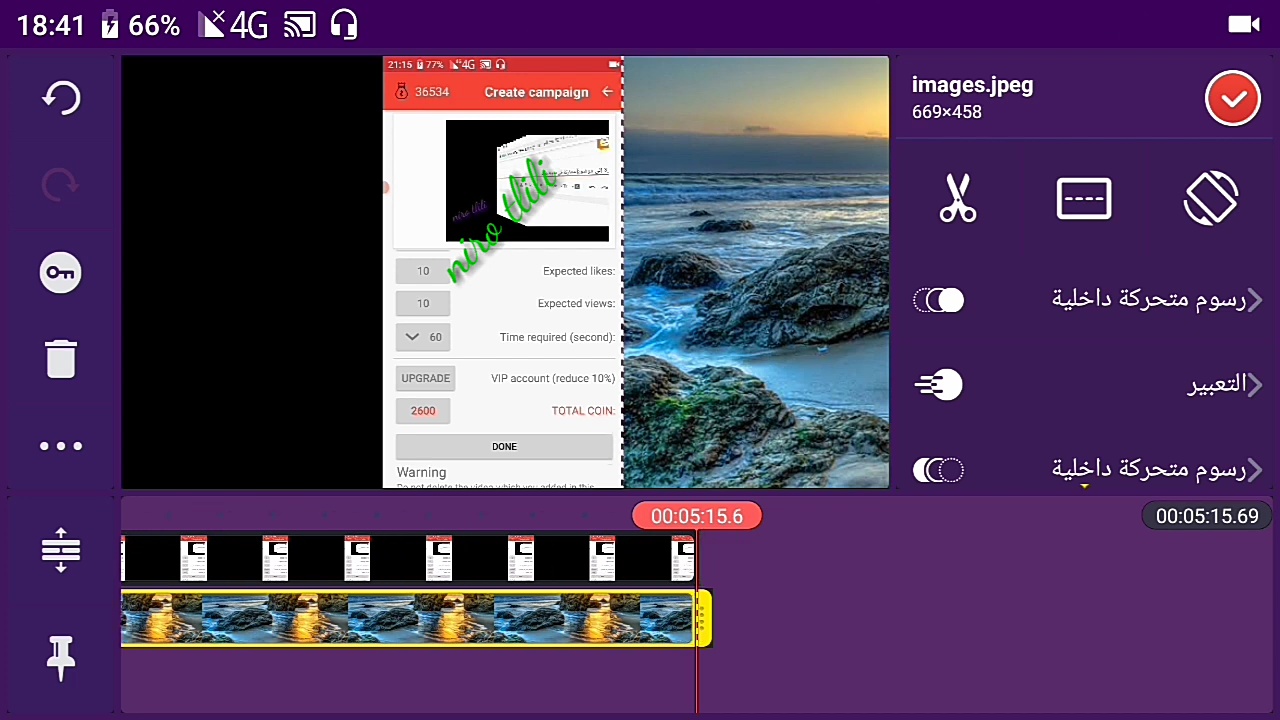Tap the greyed redo arrow
The width and height of the screenshot is (1280, 720).
(61, 185)
